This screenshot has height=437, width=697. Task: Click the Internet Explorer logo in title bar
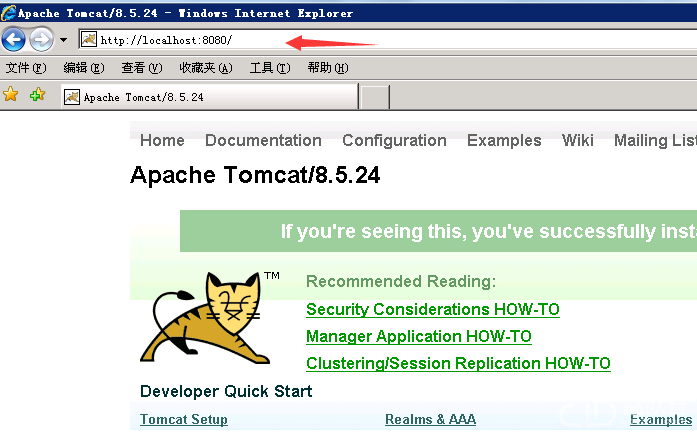coord(8,13)
